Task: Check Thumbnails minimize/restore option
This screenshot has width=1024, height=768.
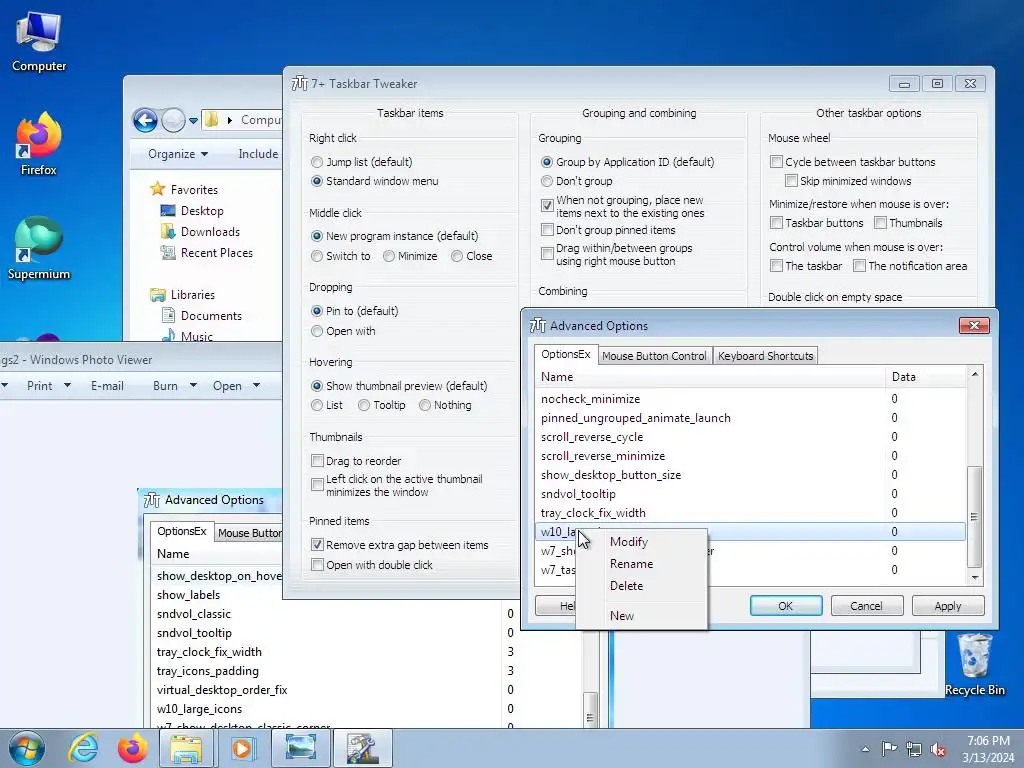Action: coord(880,223)
